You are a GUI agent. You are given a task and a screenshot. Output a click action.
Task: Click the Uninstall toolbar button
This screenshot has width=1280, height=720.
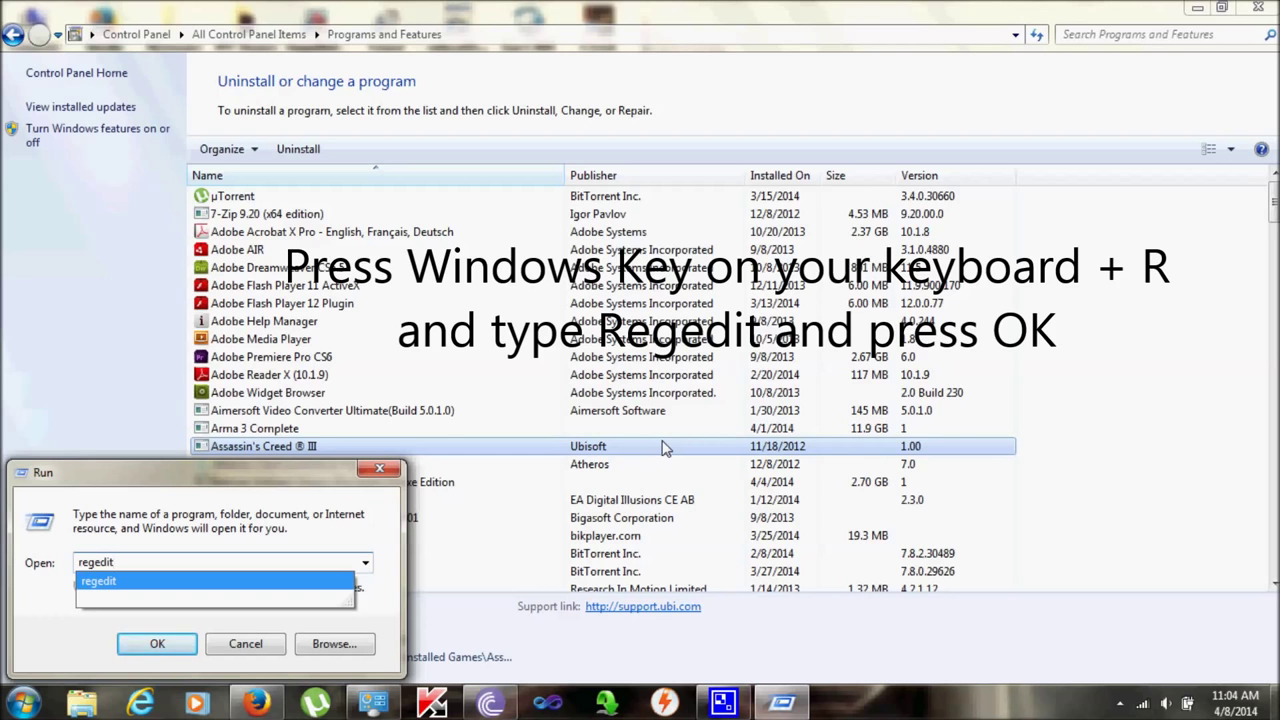(x=298, y=149)
